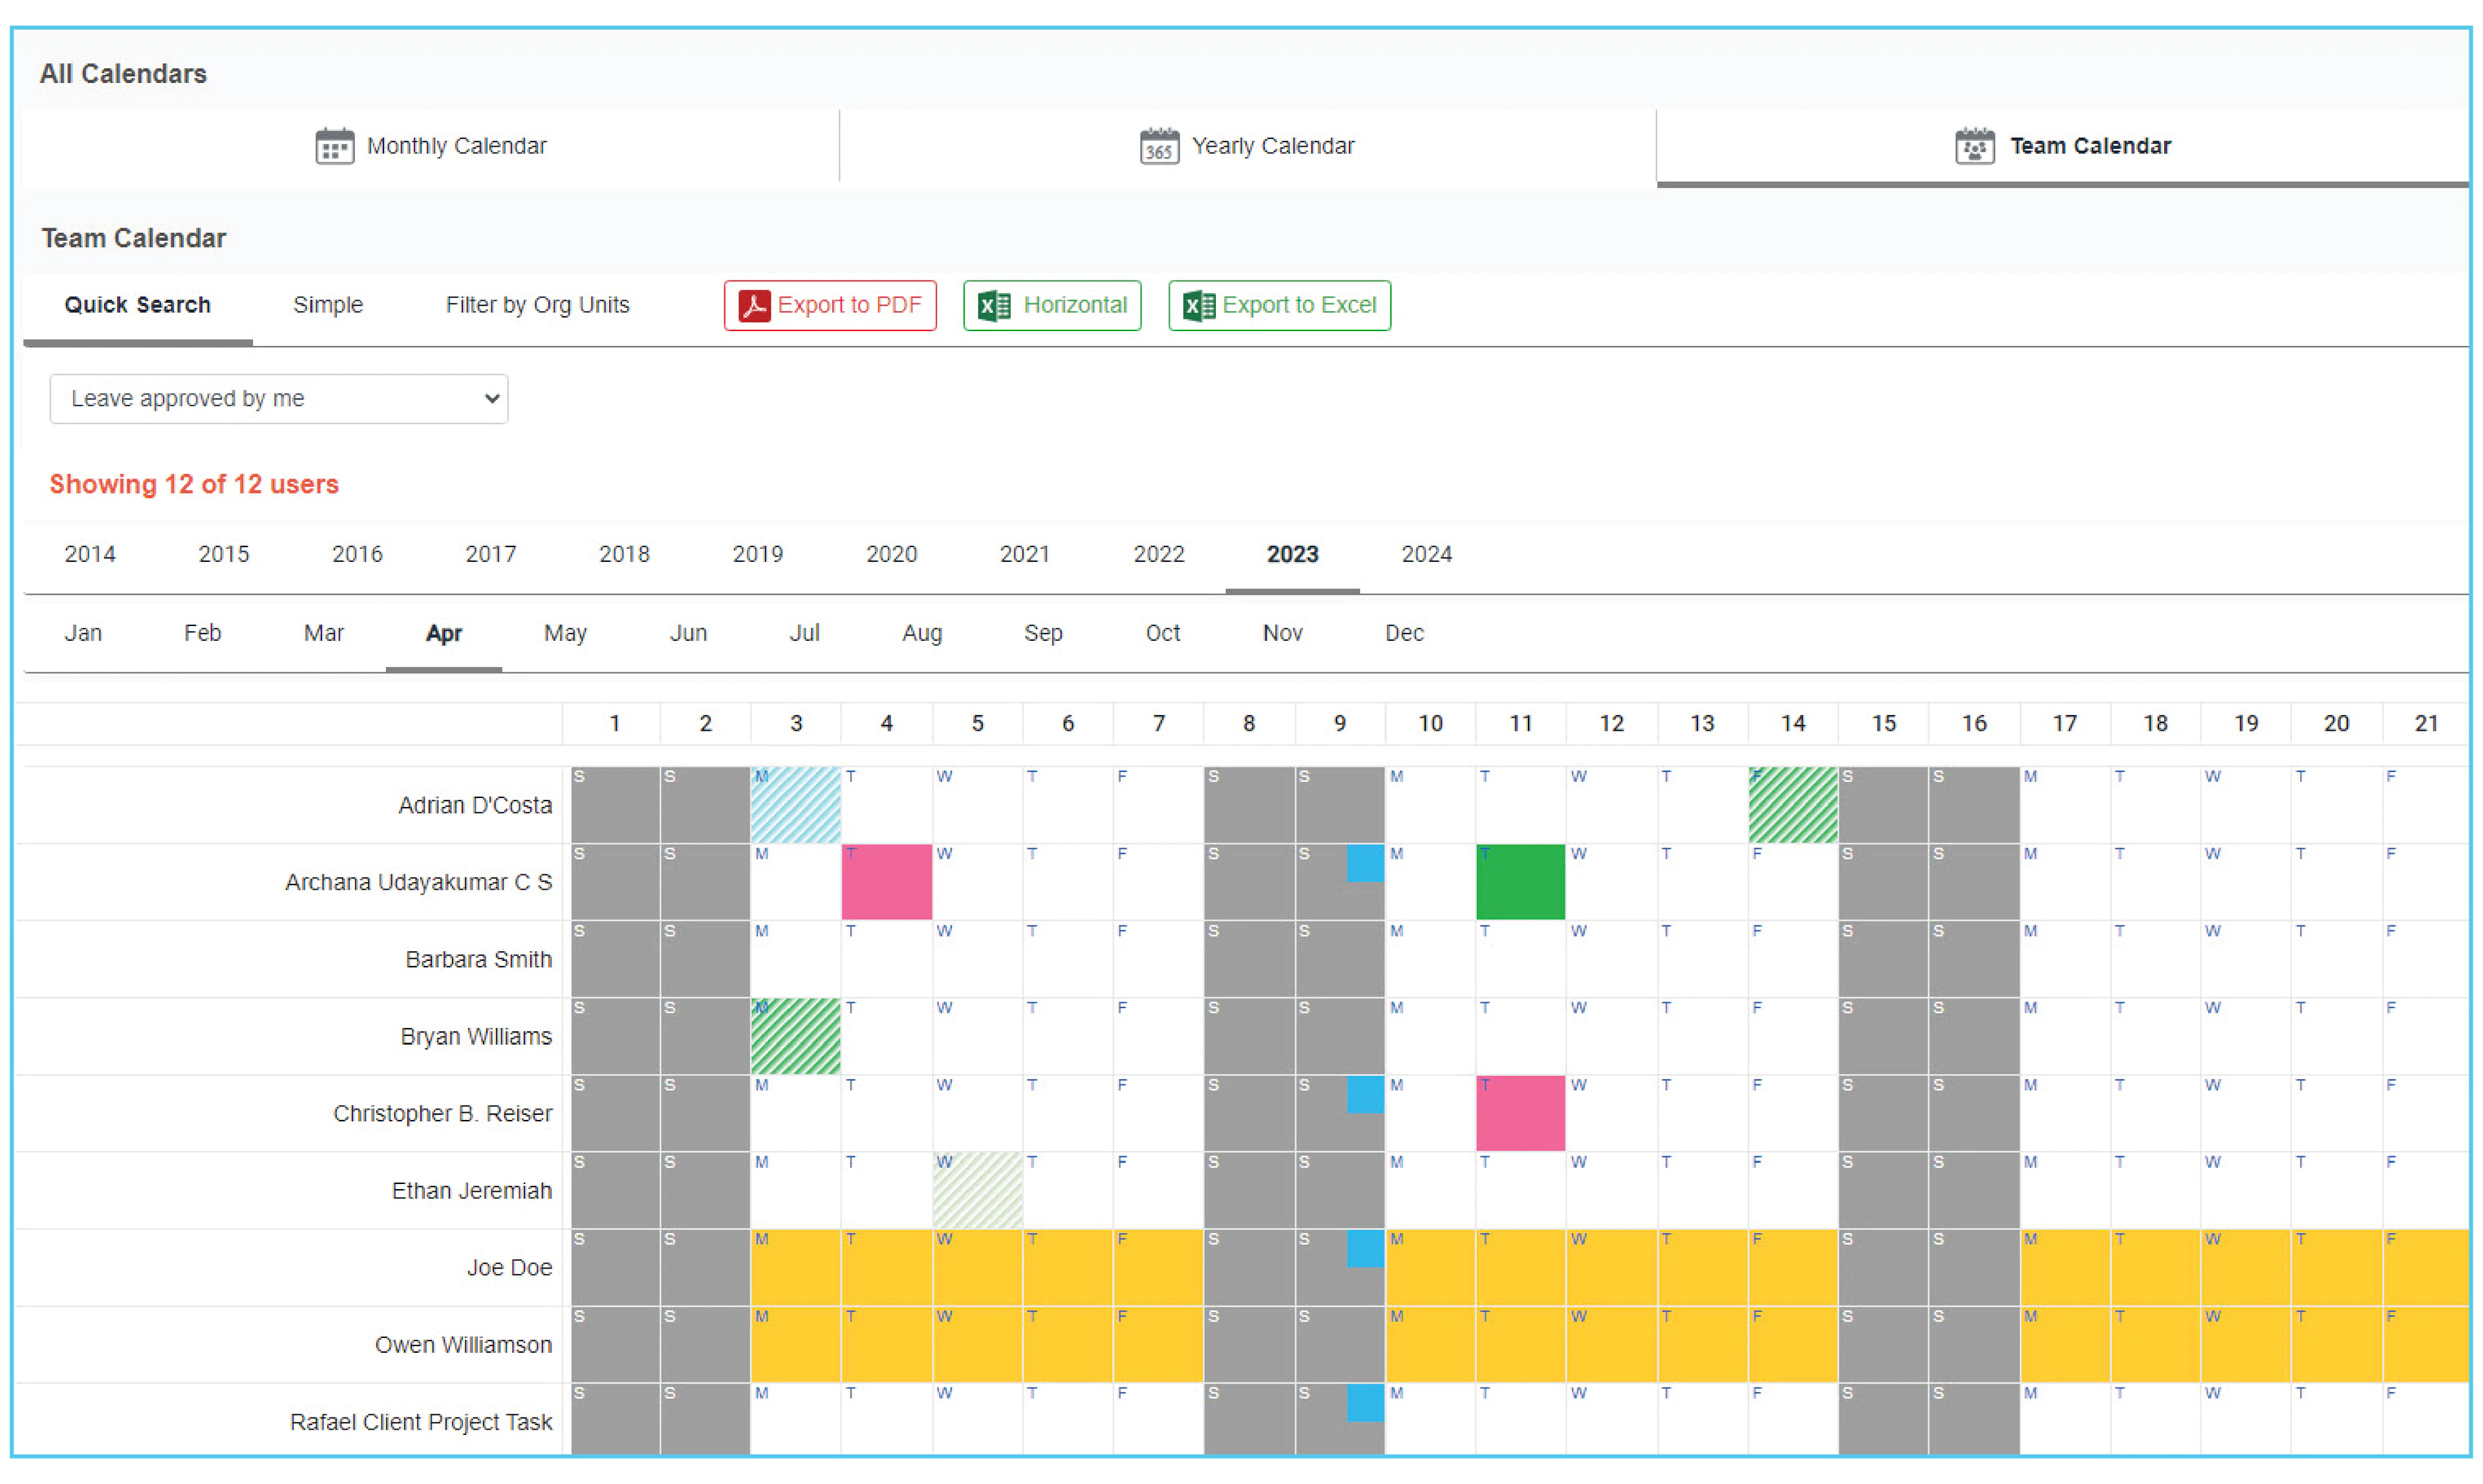2483x1484 pixels.
Task: Open the 'Leave approved by me' dropdown
Action: (x=279, y=398)
